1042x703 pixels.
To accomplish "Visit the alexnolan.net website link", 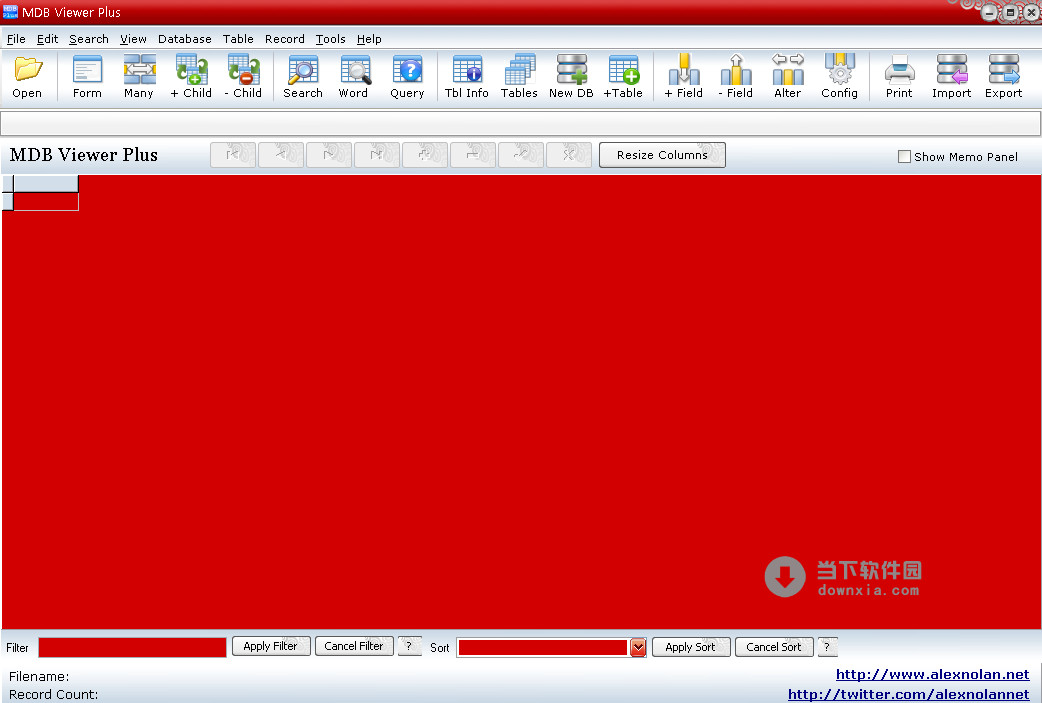I will coord(932,674).
